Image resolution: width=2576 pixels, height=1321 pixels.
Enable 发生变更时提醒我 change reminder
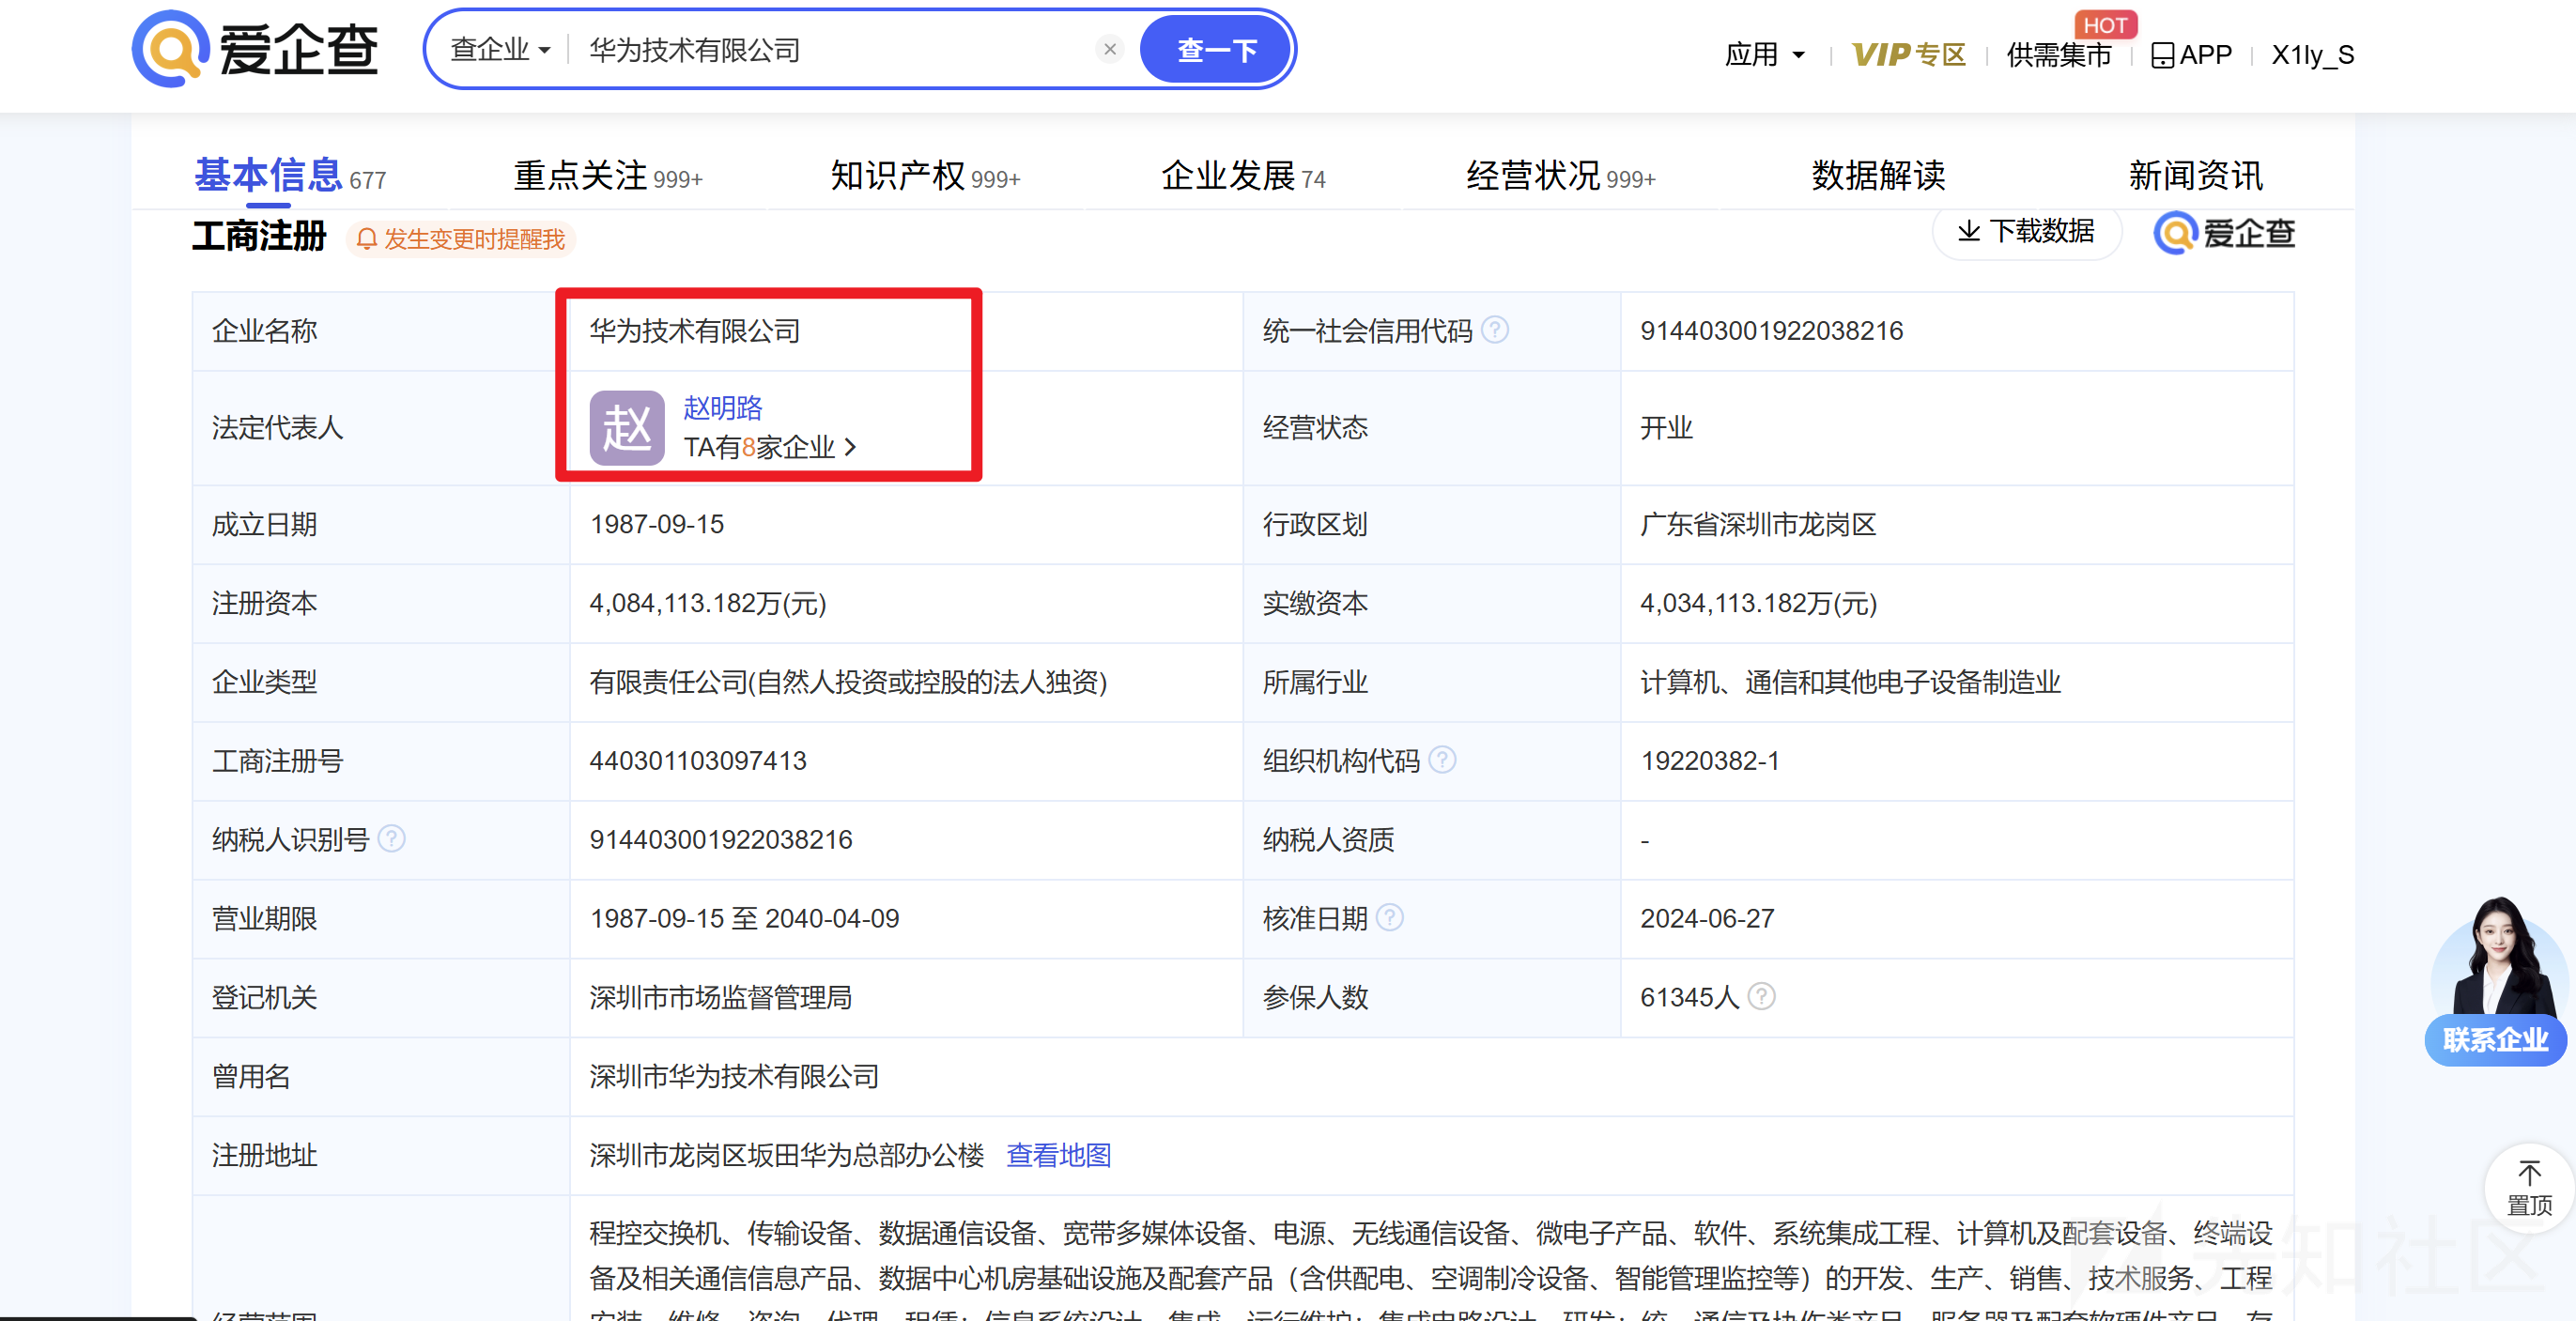[x=461, y=239]
